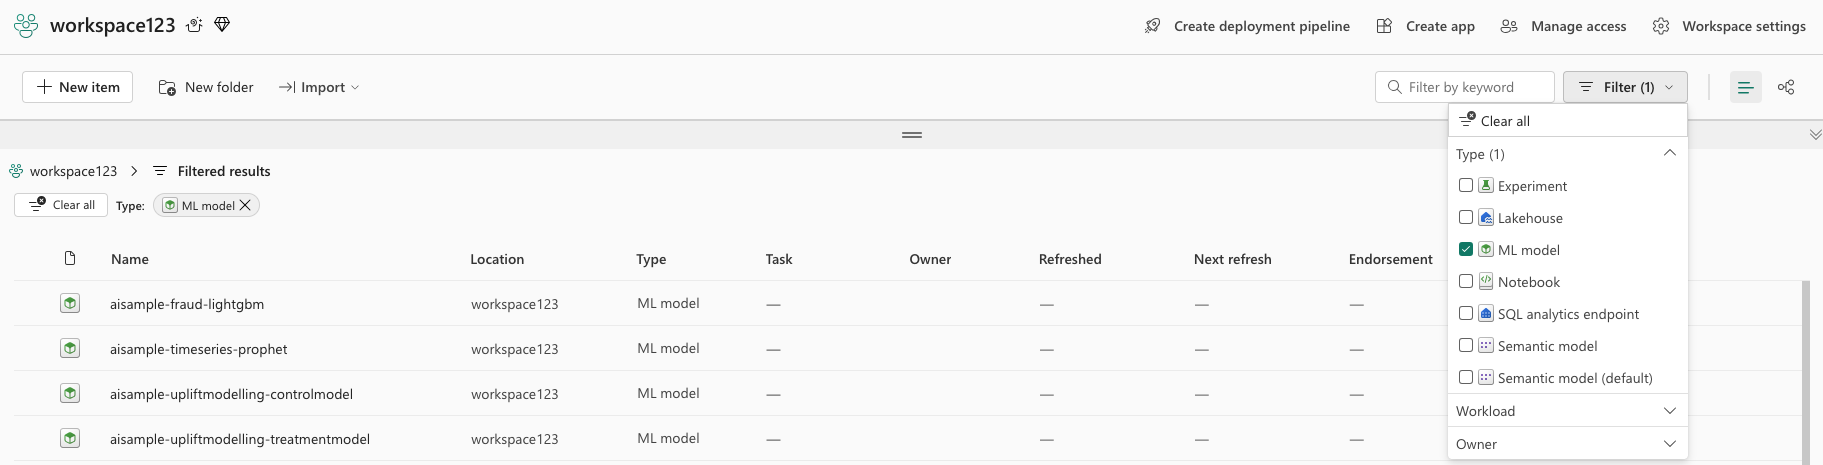Click the Create deployment pipeline rocket icon
Viewport: 1823px width, 465px height.
[1153, 26]
